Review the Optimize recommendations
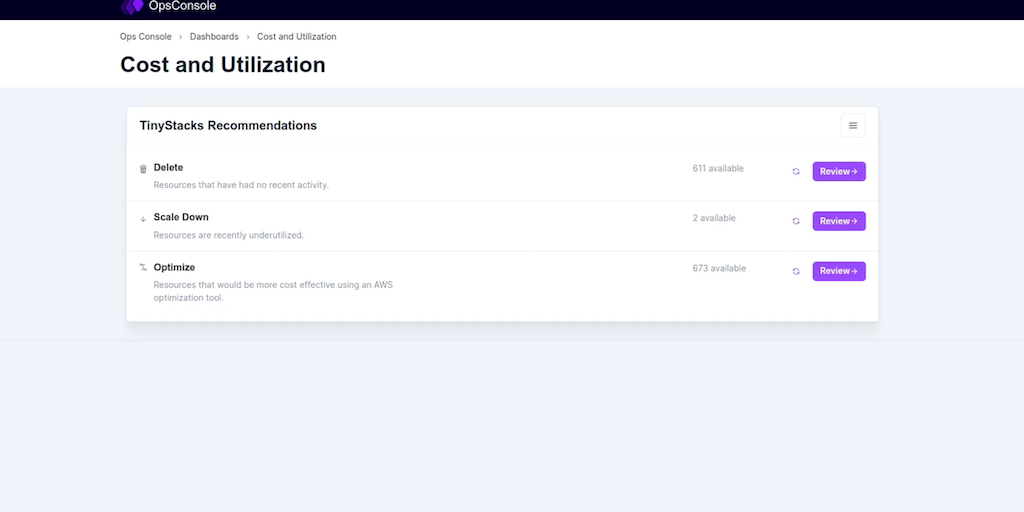 (x=839, y=272)
